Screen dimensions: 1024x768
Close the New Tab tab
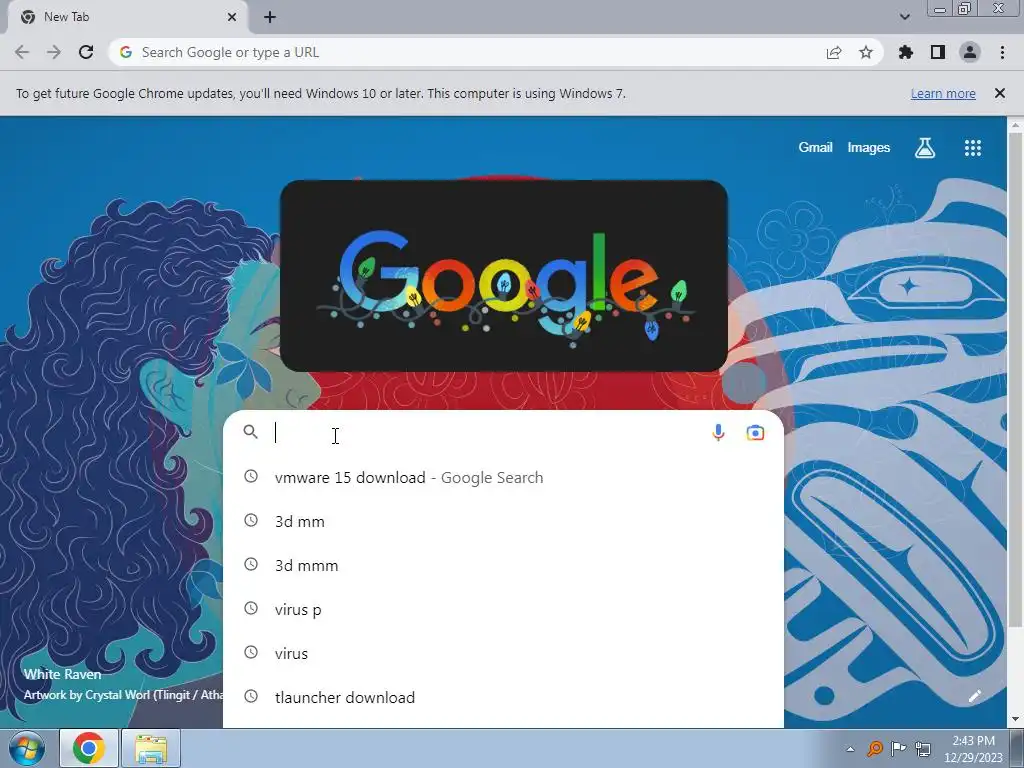(232, 18)
